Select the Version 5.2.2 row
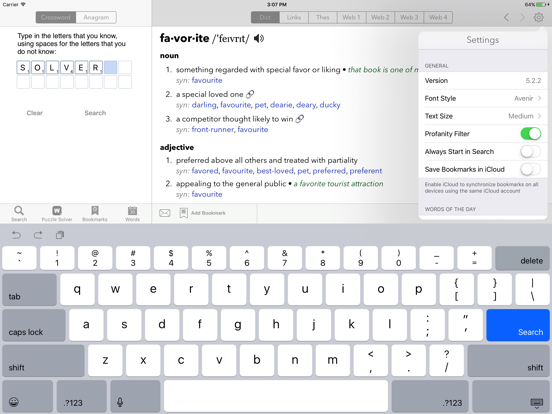The image size is (552, 414). point(483,81)
